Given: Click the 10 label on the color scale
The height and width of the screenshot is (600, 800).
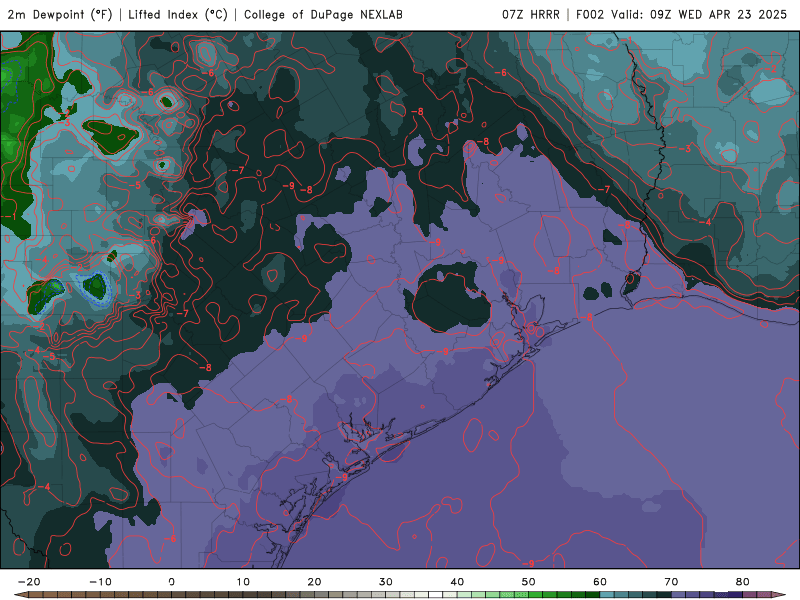Looking at the screenshot, I should click(x=243, y=582).
